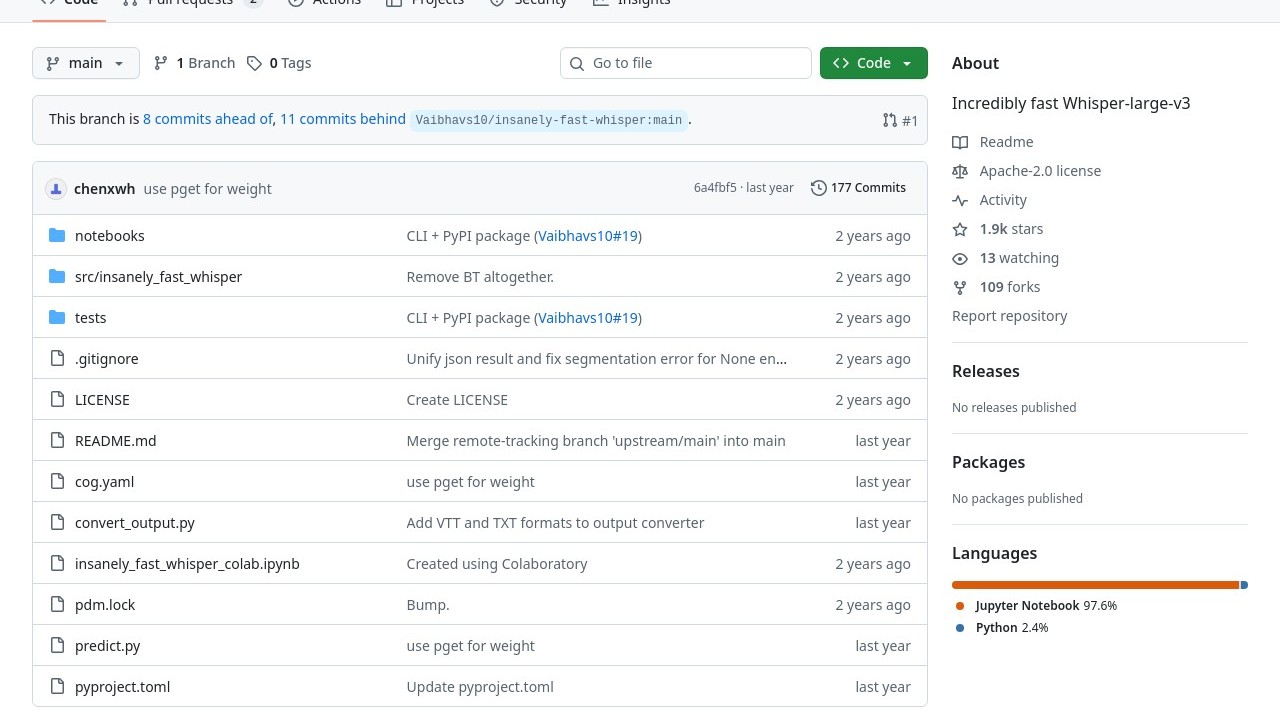Open commit history via the 177 Commits clock icon
Viewport: 1280px width, 720px height.
point(819,188)
